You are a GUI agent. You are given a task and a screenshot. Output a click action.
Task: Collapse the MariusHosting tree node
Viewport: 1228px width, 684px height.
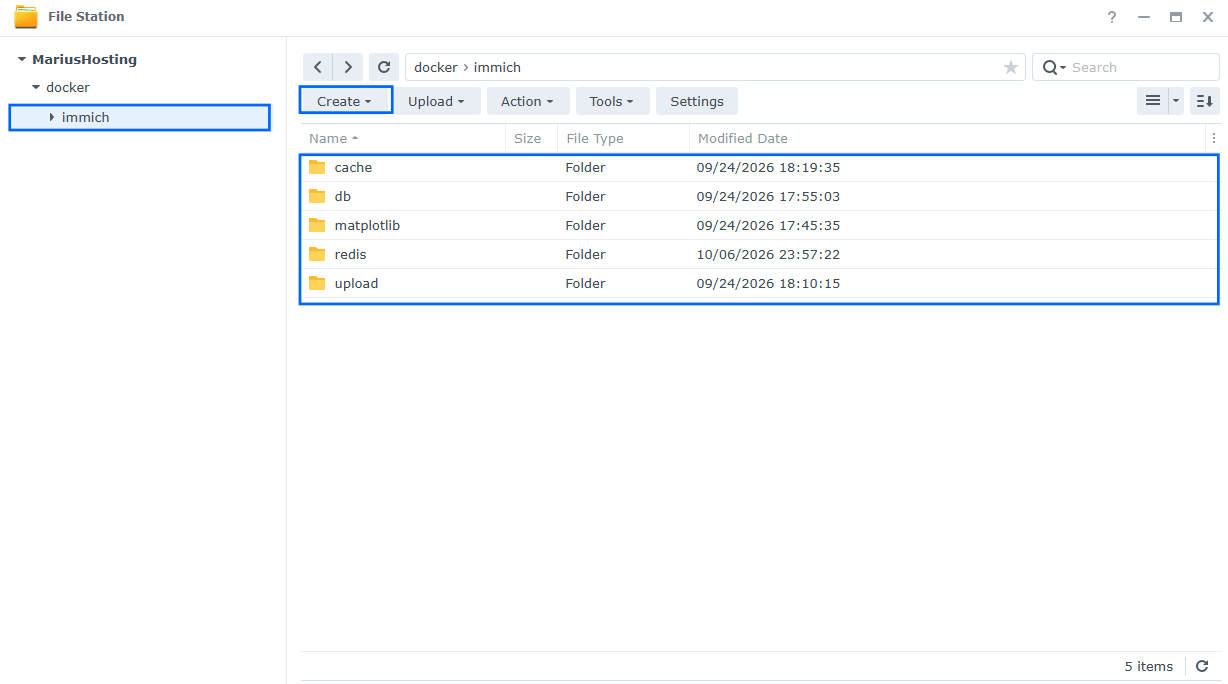[x=22, y=60]
